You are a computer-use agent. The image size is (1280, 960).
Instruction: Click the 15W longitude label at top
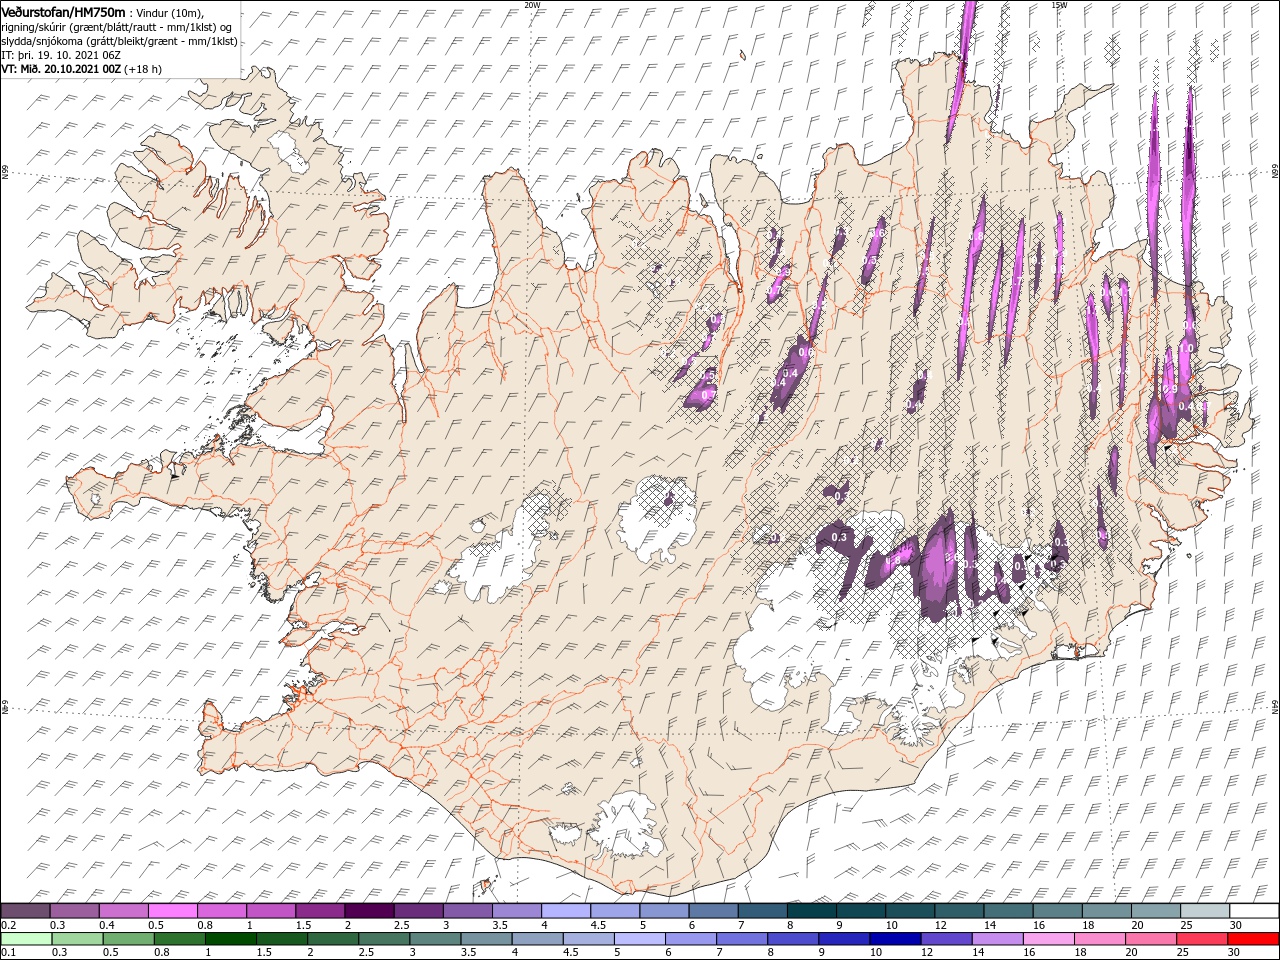1059,4
